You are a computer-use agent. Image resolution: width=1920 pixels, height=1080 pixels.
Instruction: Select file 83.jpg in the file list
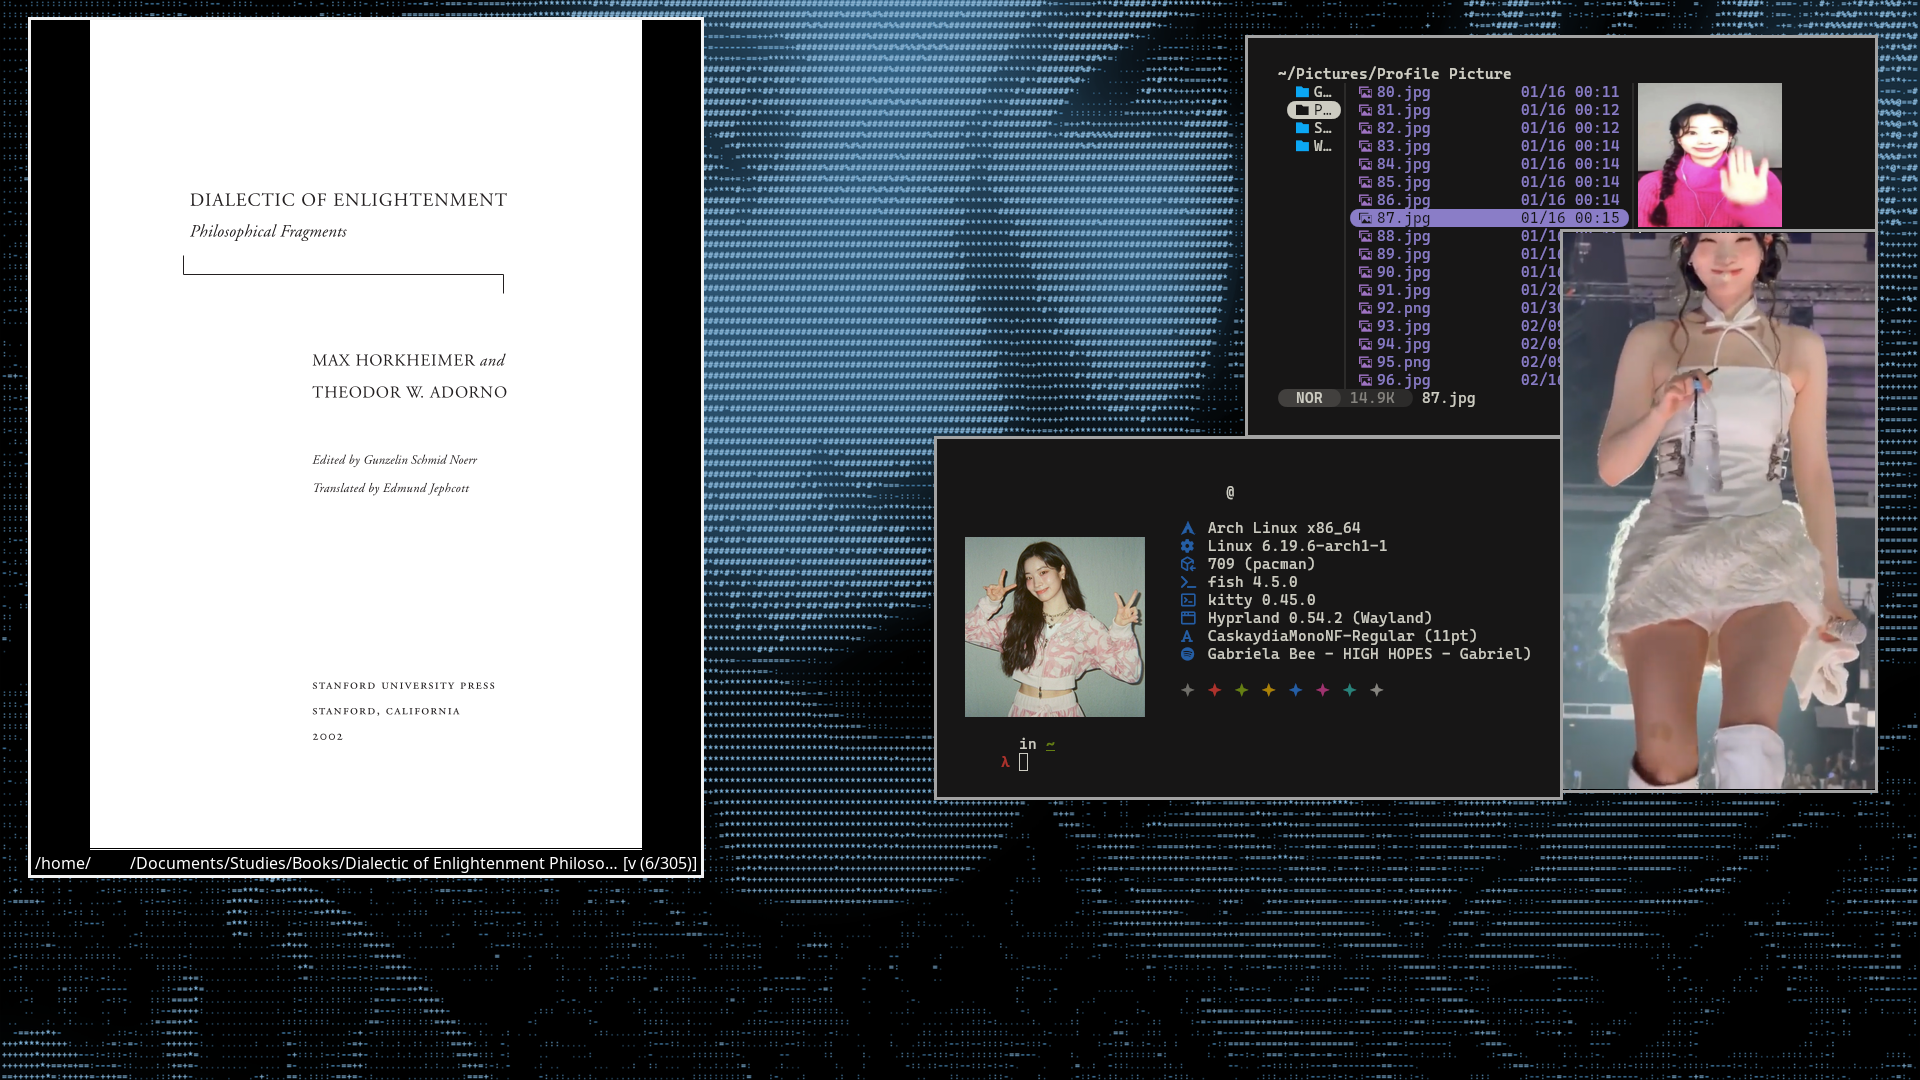point(1403,146)
